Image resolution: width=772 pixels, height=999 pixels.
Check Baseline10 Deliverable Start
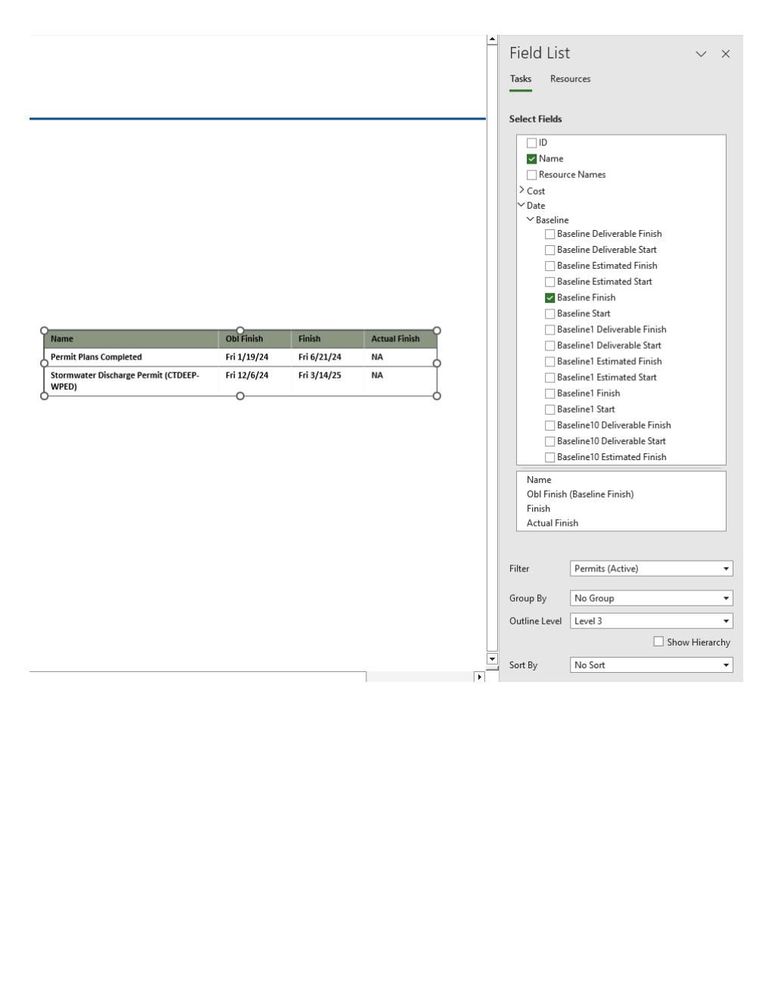point(550,441)
